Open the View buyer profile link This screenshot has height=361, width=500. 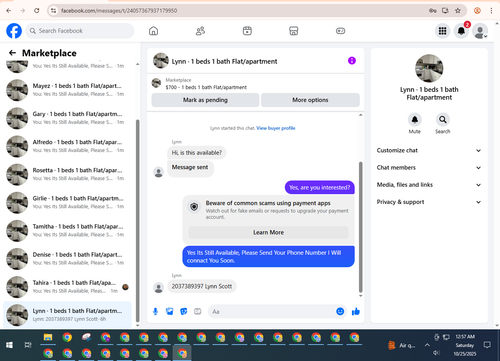276,128
